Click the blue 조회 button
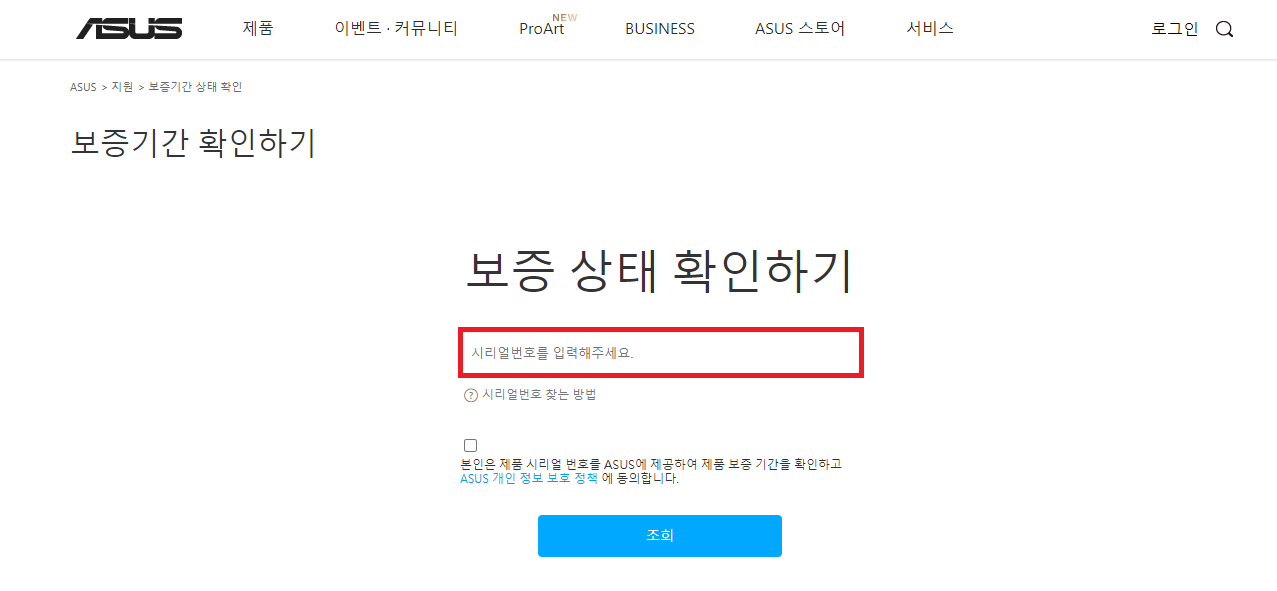 pyautogui.click(x=660, y=536)
